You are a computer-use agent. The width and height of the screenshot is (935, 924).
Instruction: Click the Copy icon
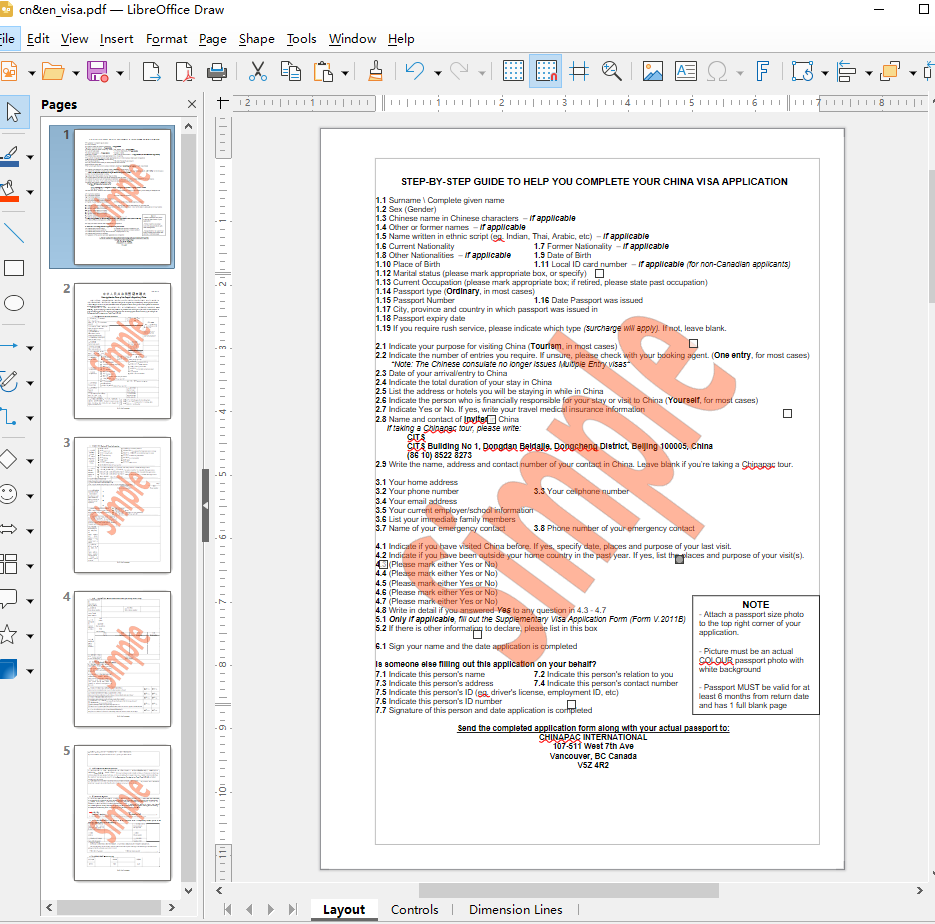[290, 72]
